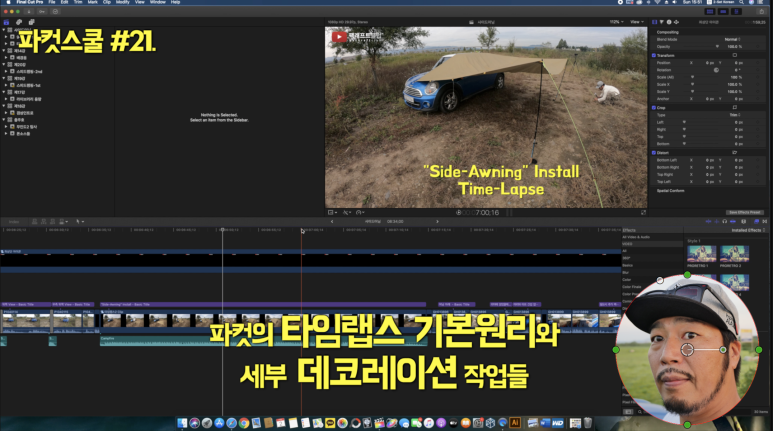
Task: Toggle the Distort checkbox in inspector
Action: tap(654, 153)
